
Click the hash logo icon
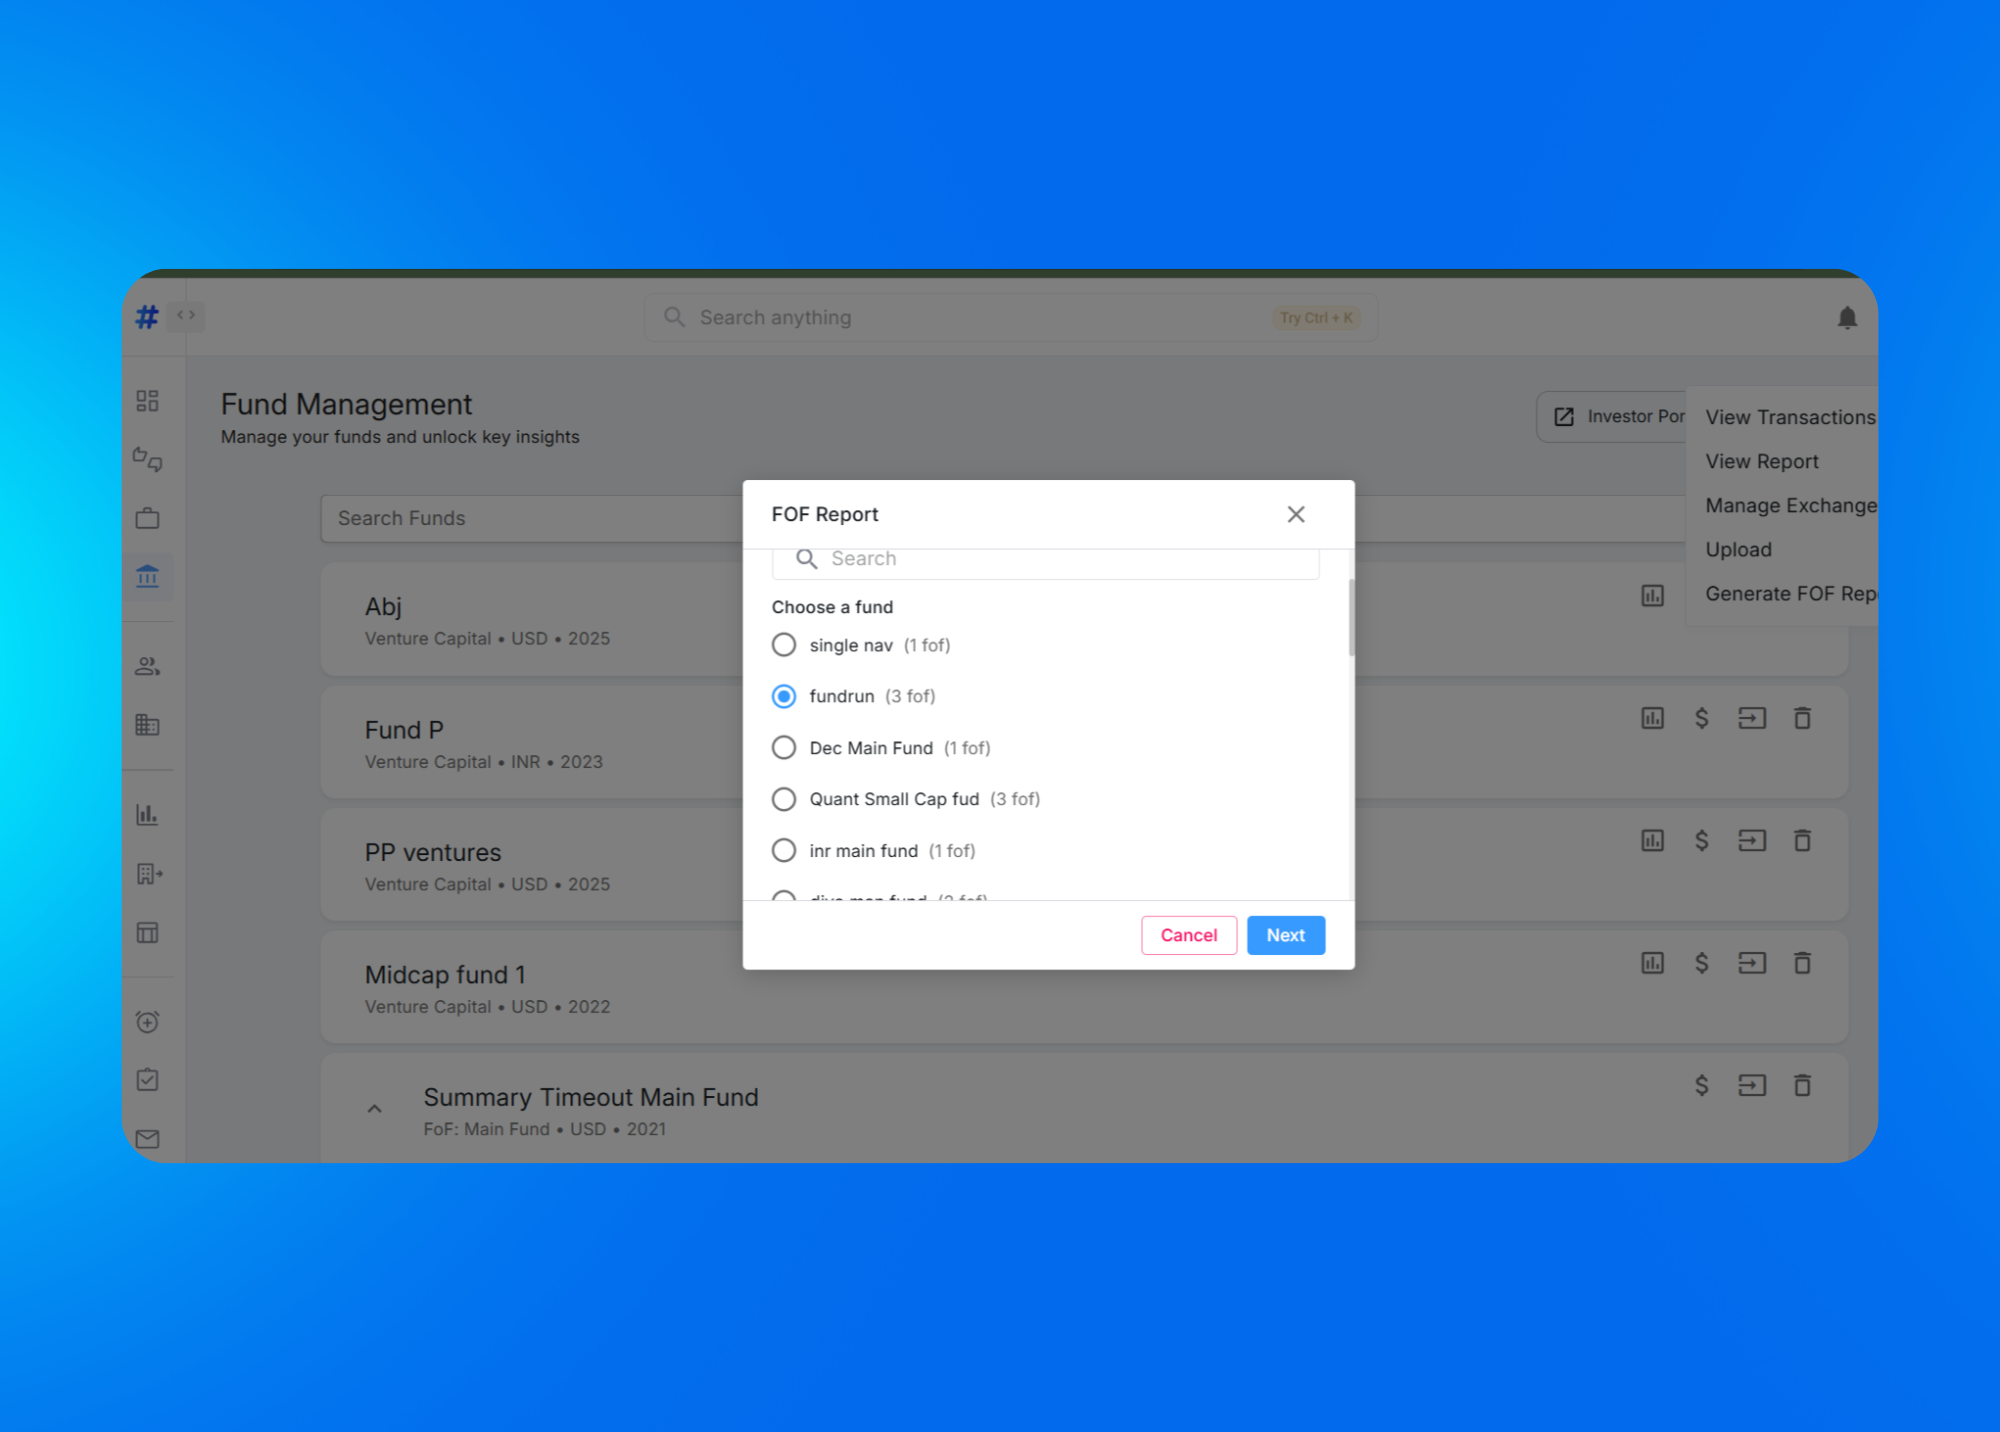tap(147, 317)
